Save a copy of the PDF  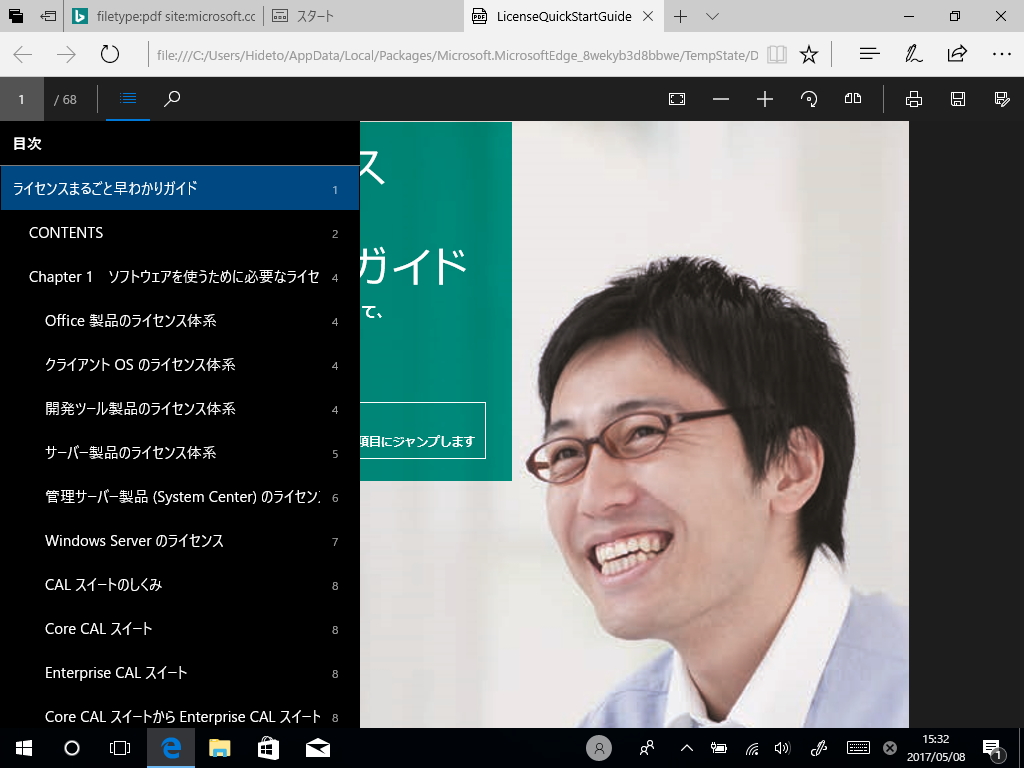click(958, 99)
